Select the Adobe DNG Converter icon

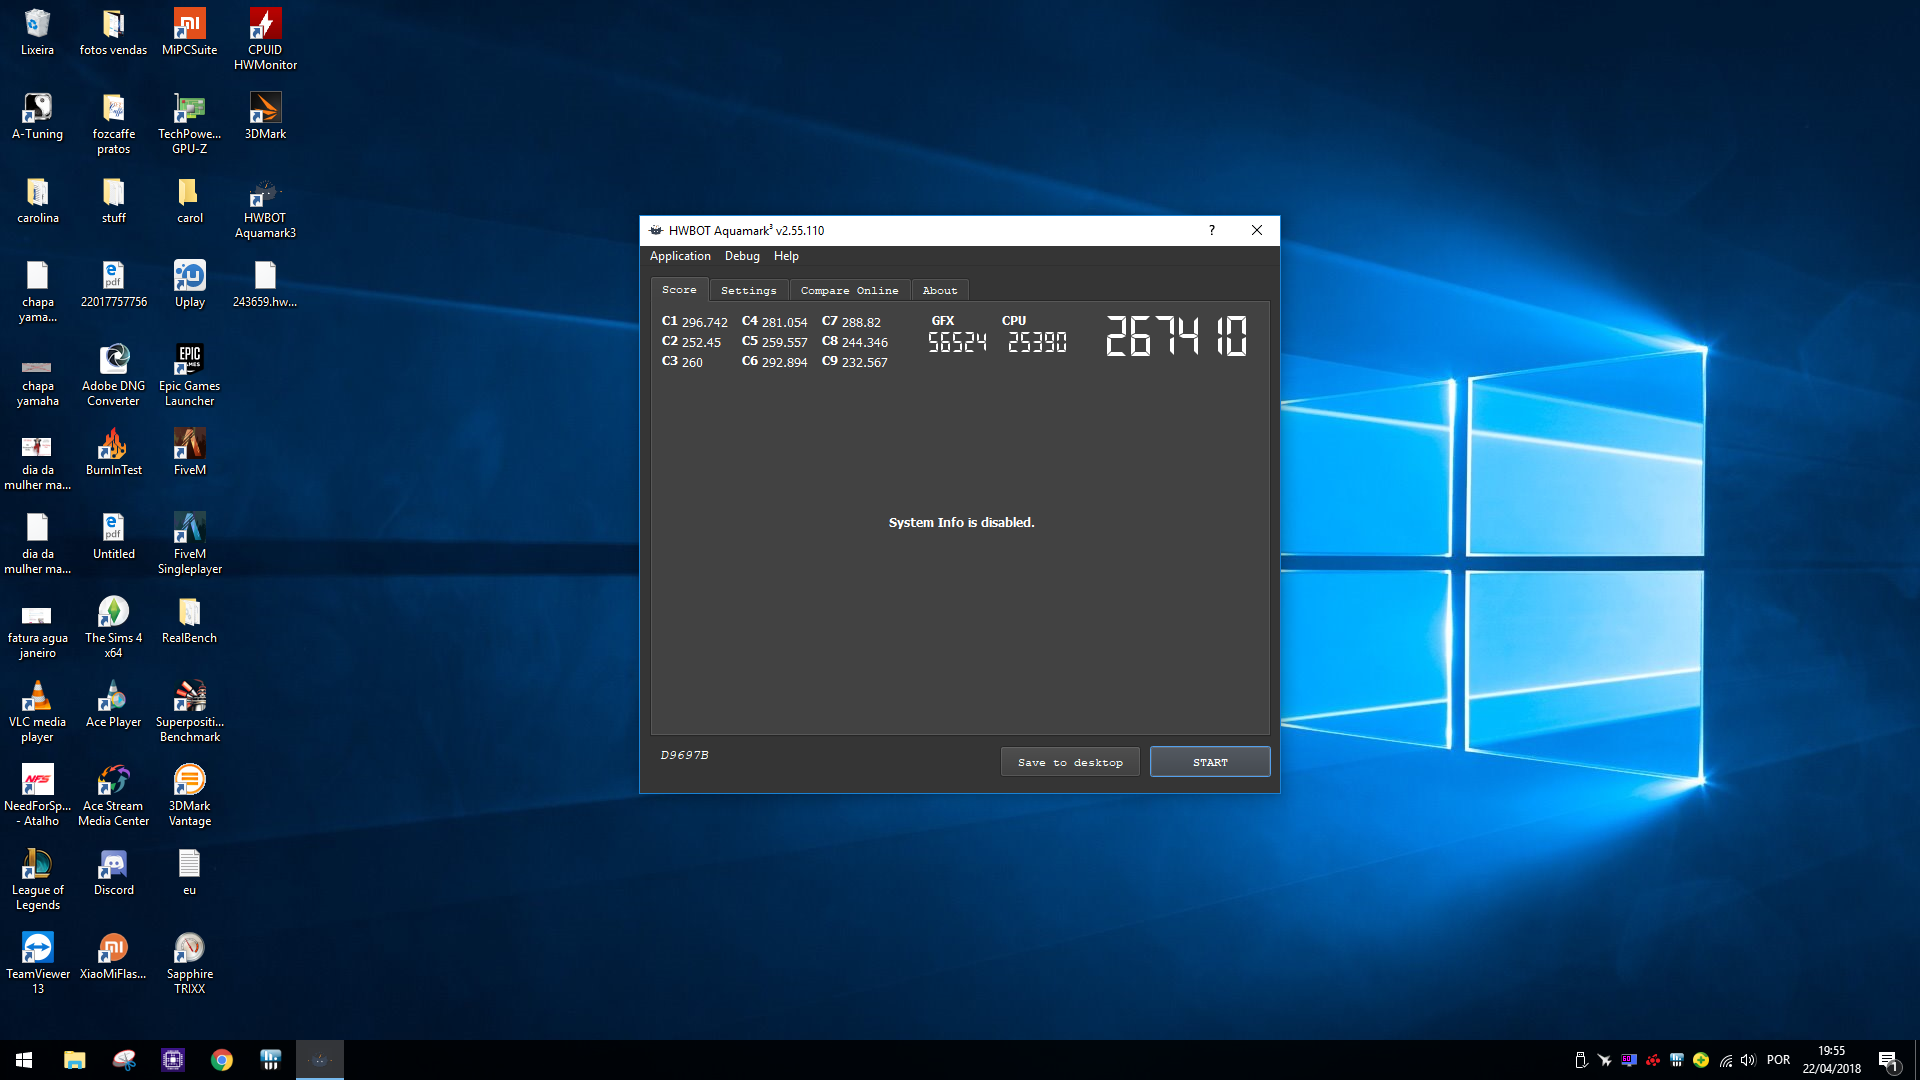click(113, 375)
